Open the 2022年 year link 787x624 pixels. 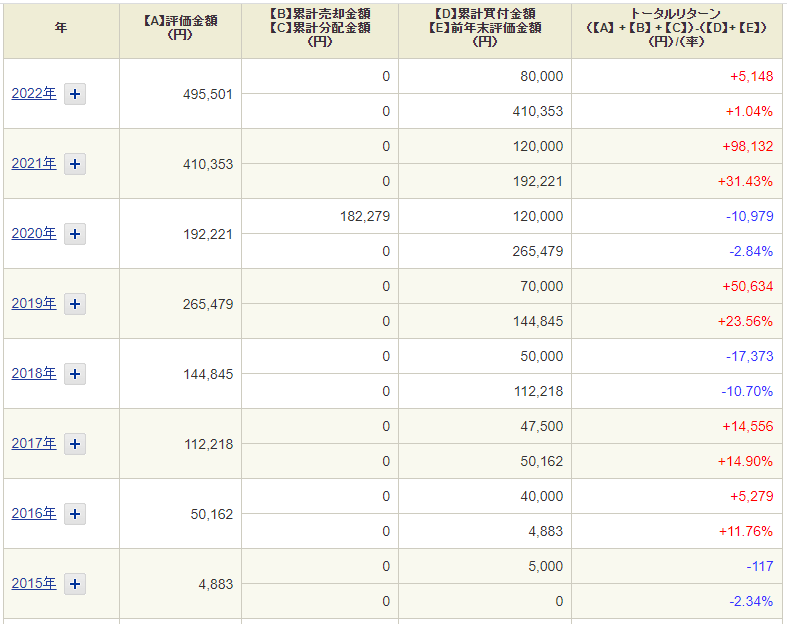(34, 93)
